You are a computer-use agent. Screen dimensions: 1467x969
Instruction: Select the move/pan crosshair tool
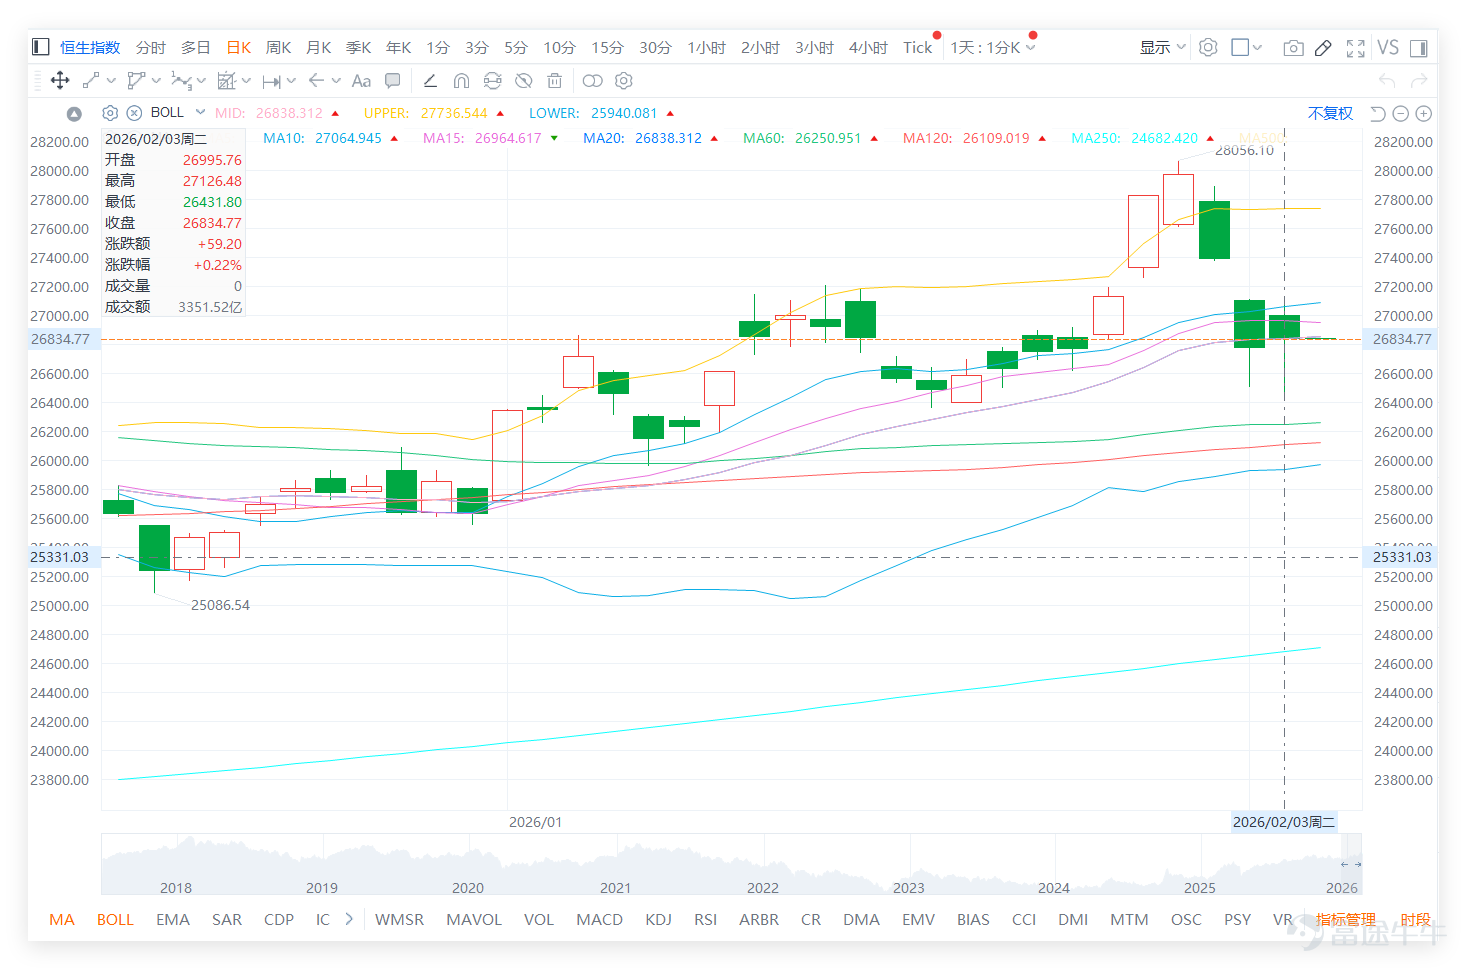[x=59, y=81]
